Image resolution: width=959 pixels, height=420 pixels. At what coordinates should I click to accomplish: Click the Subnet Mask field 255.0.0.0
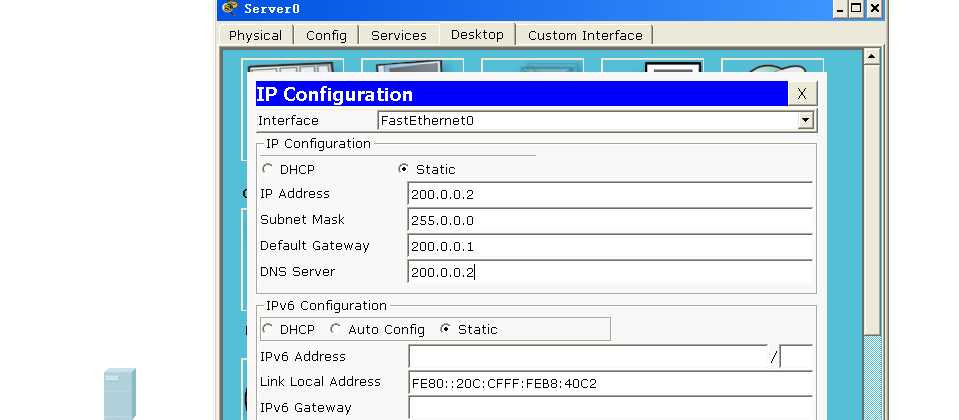pos(610,221)
